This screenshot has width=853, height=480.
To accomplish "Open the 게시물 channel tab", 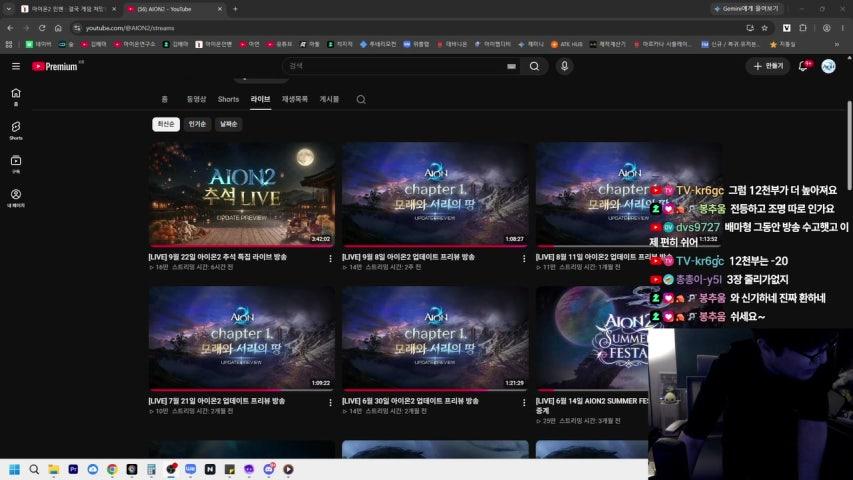I will click(x=329, y=99).
